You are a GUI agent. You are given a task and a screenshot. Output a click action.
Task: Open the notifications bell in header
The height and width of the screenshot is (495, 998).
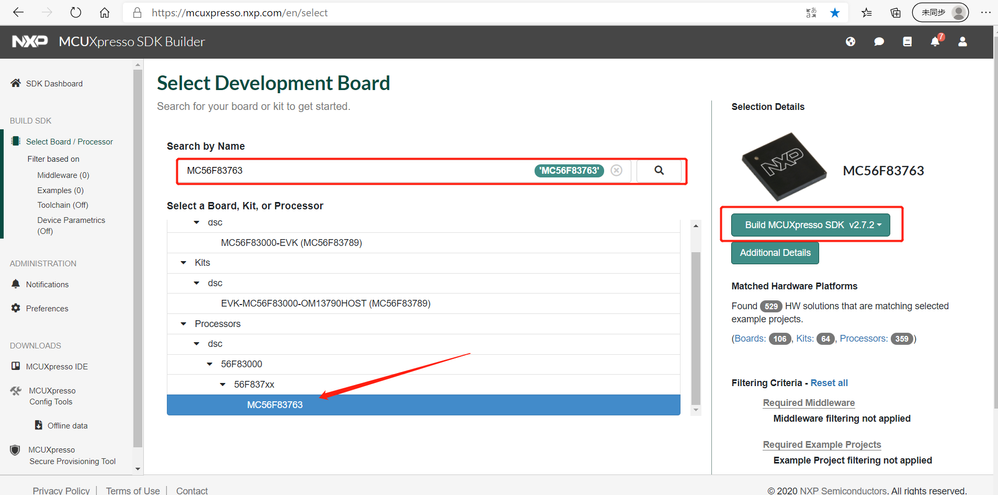[x=936, y=42]
